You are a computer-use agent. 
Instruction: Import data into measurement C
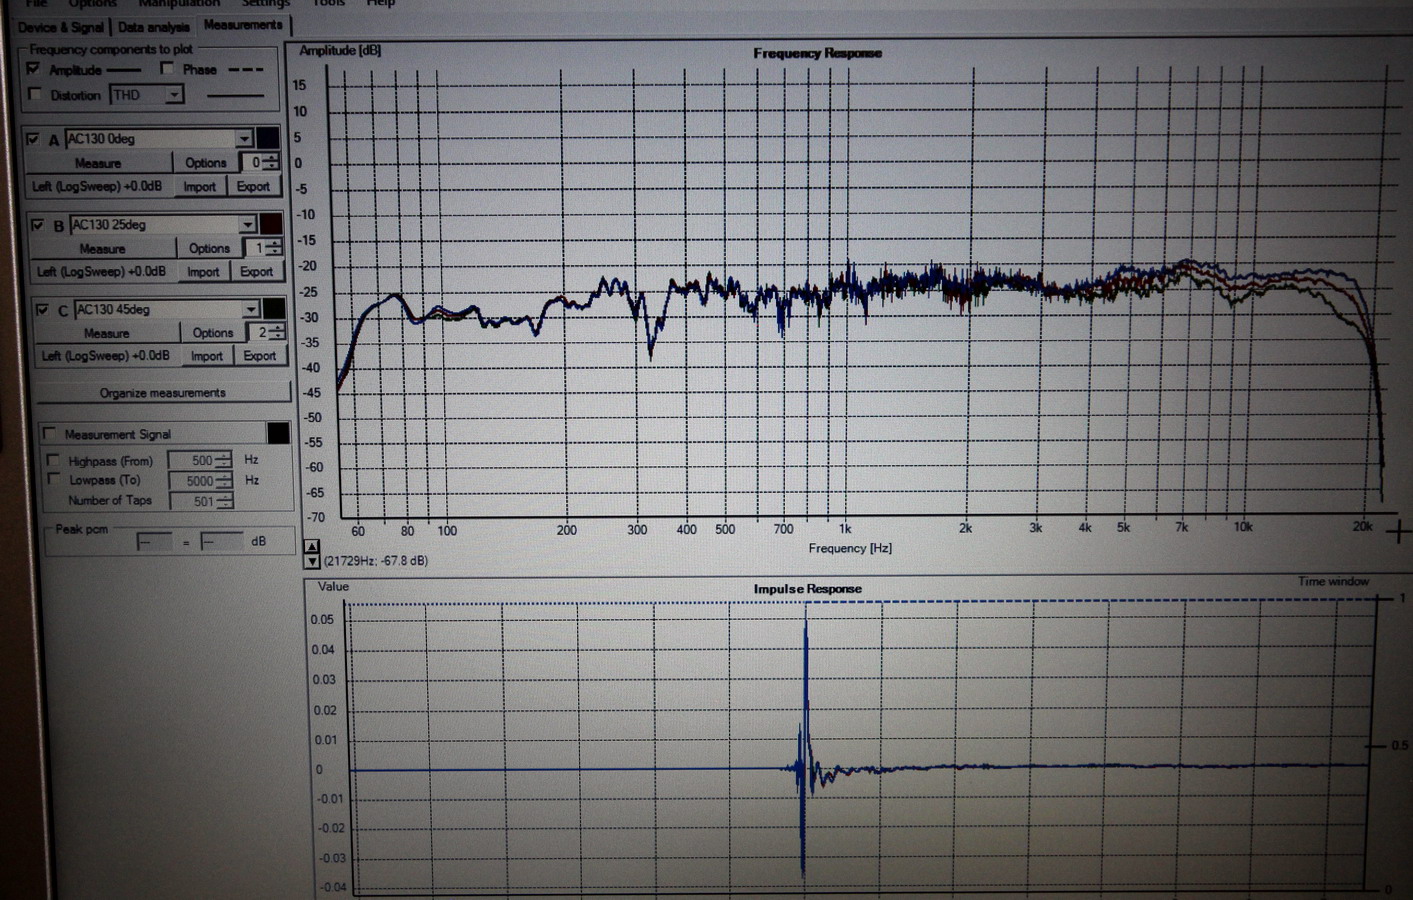[x=207, y=356]
